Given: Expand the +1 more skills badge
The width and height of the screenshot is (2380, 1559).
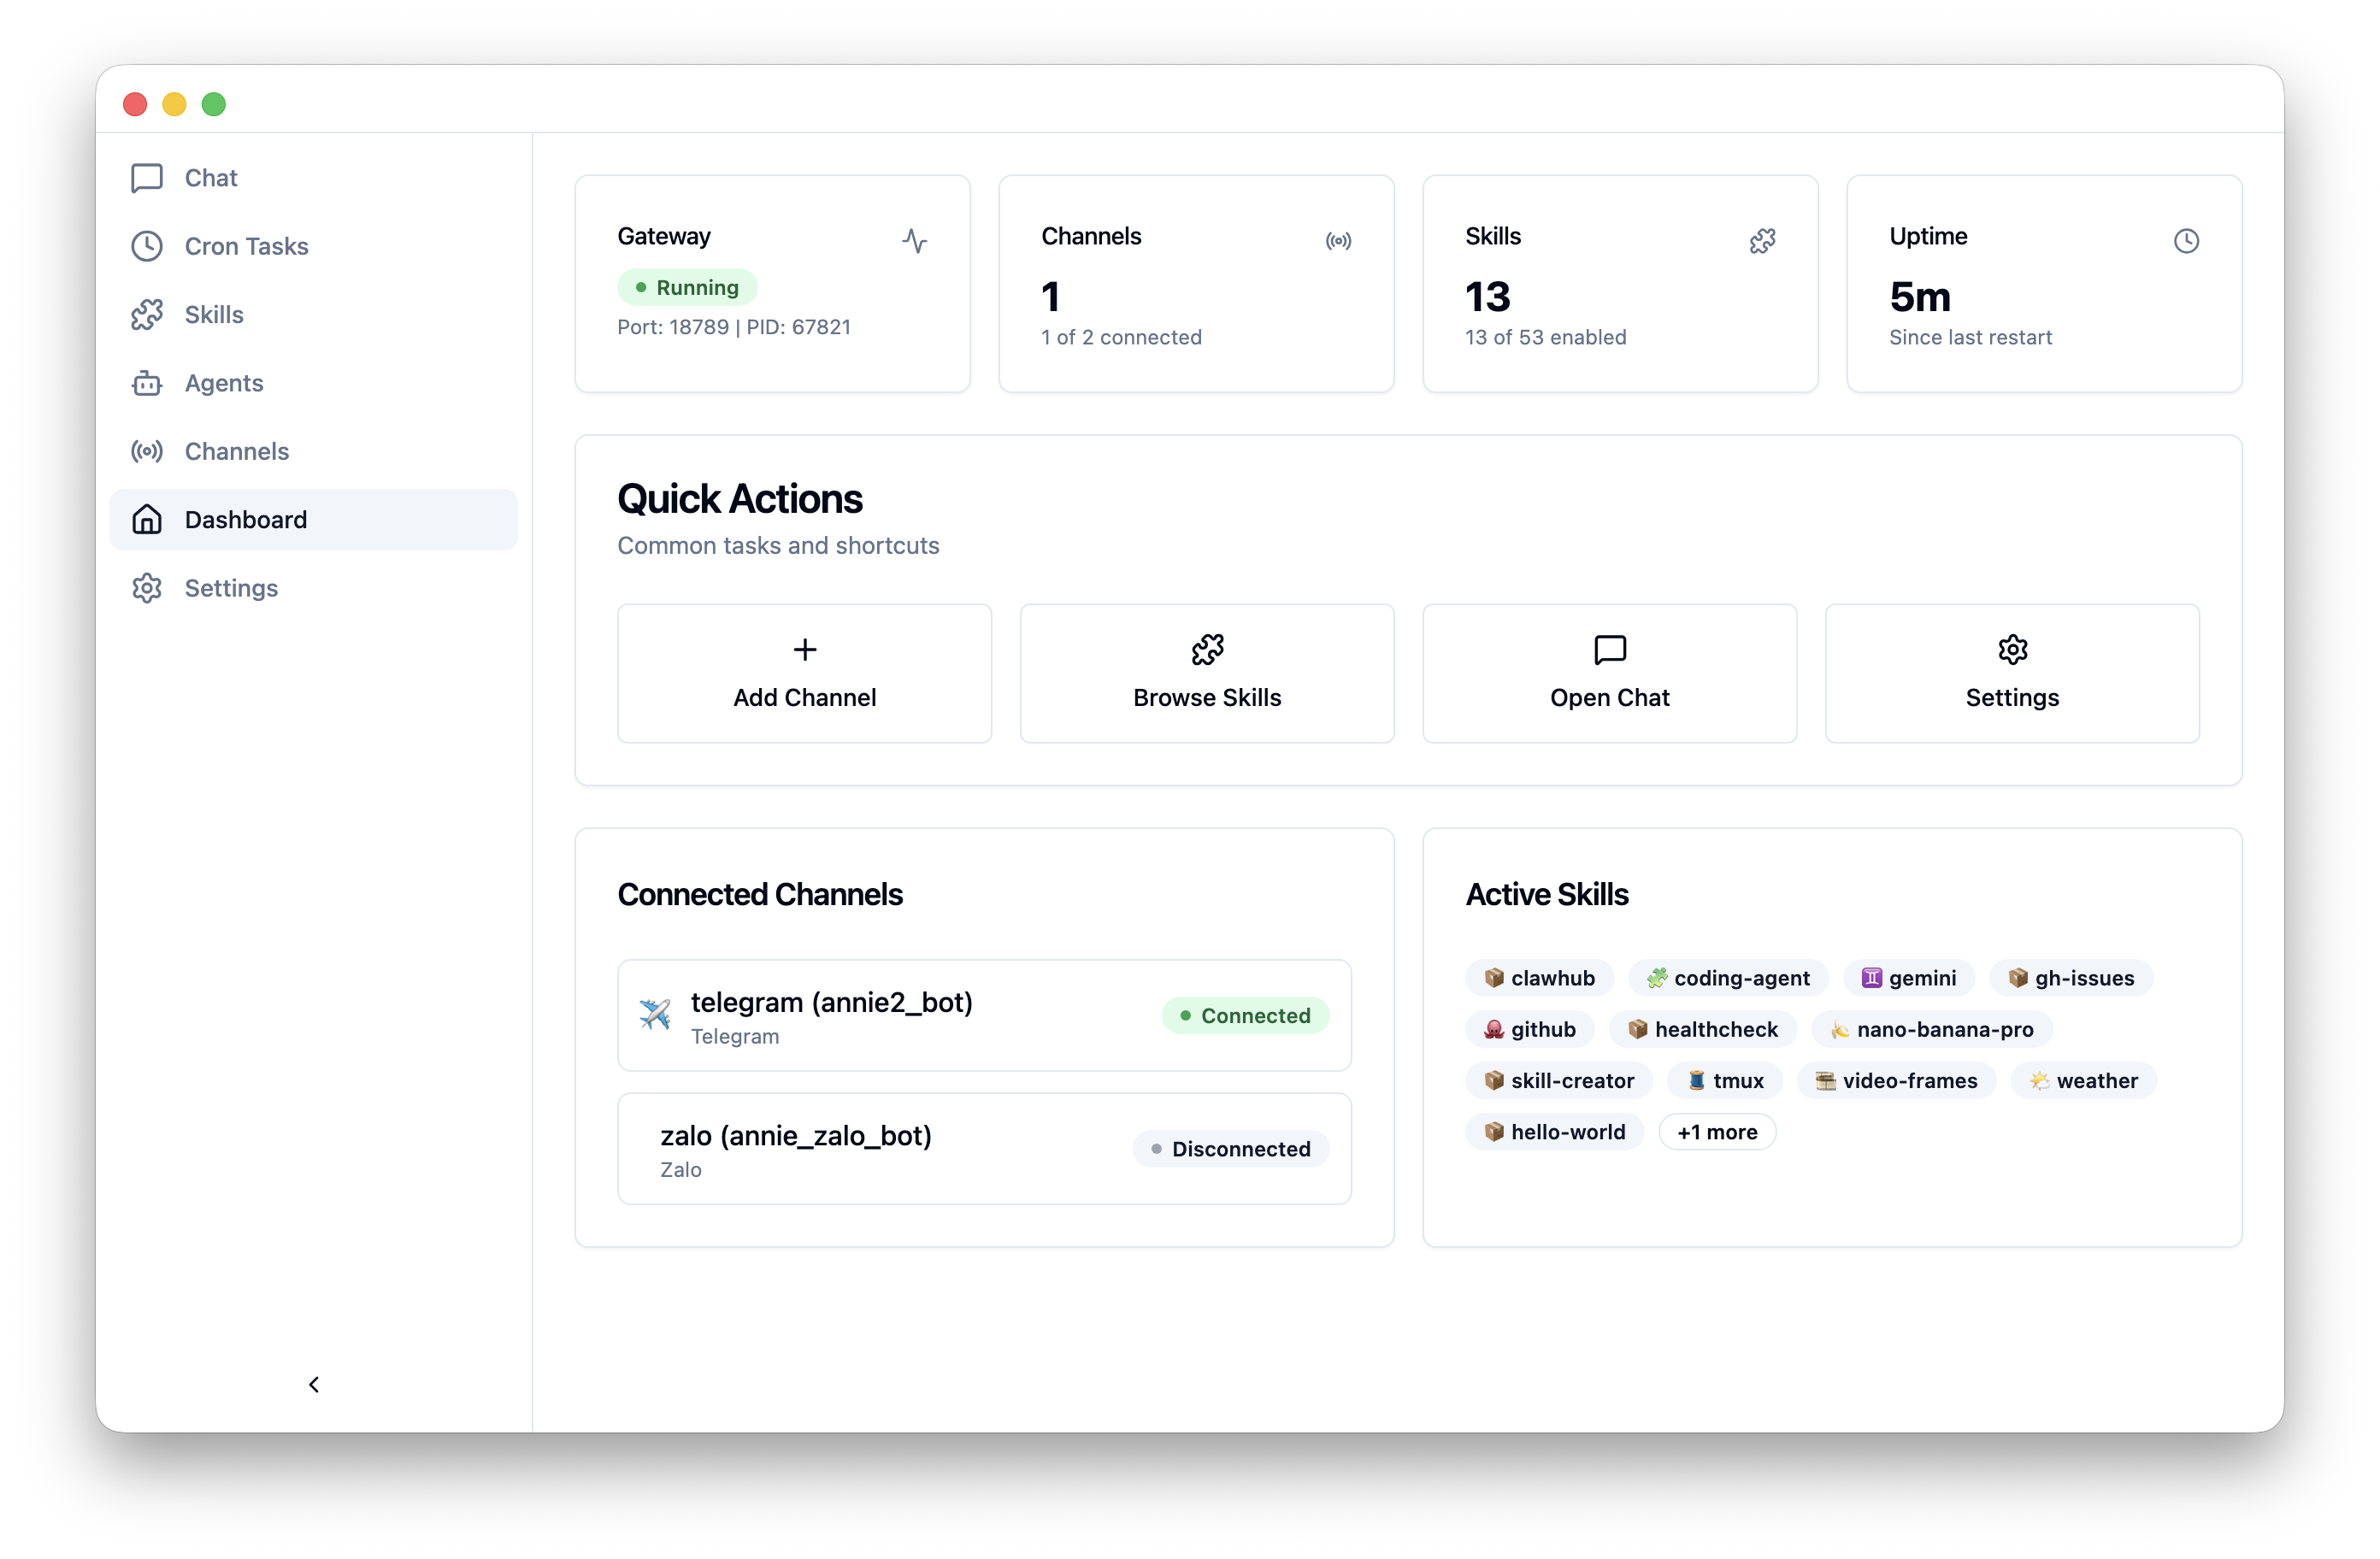Looking at the screenshot, I should [1716, 1132].
